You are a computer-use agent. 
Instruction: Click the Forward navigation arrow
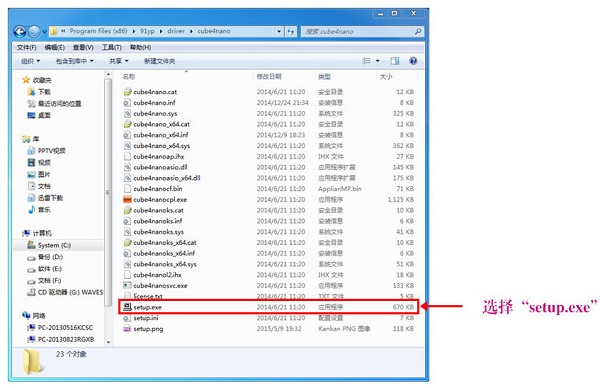[34, 32]
